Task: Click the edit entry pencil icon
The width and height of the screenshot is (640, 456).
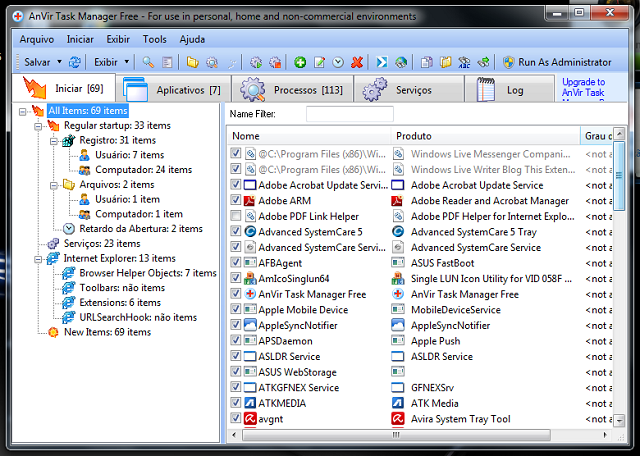Action: [x=319, y=62]
